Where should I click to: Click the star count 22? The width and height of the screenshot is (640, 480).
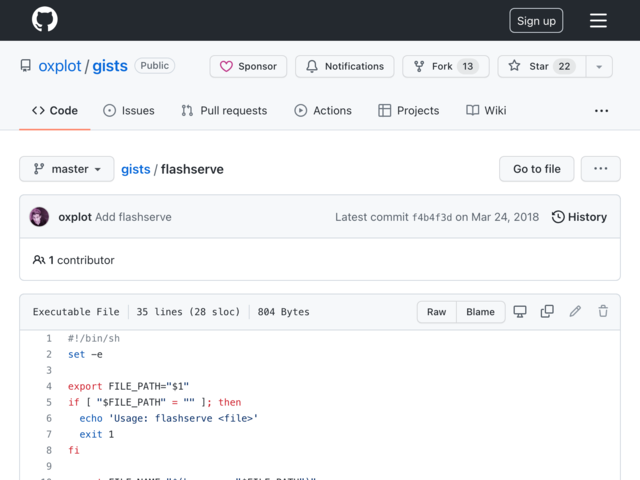pyautogui.click(x=564, y=66)
